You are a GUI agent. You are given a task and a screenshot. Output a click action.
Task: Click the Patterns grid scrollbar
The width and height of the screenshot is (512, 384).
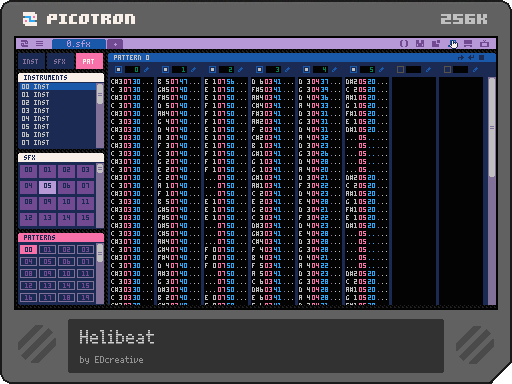tap(100, 273)
